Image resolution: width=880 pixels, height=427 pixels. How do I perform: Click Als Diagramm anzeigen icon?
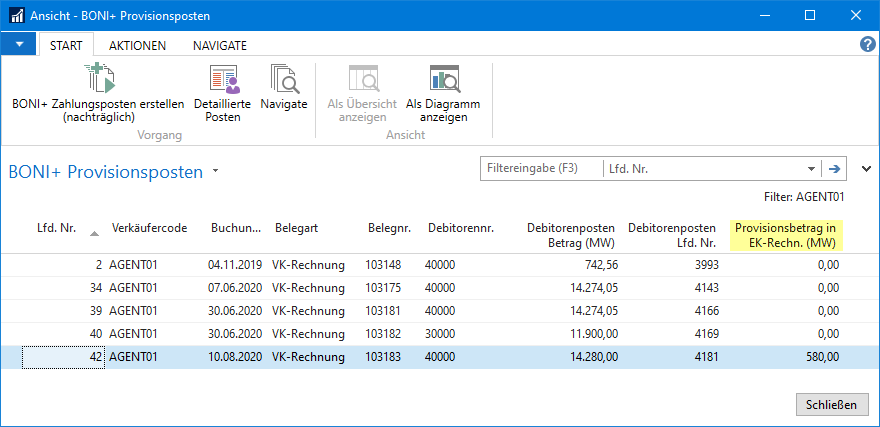pyautogui.click(x=443, y=80)
